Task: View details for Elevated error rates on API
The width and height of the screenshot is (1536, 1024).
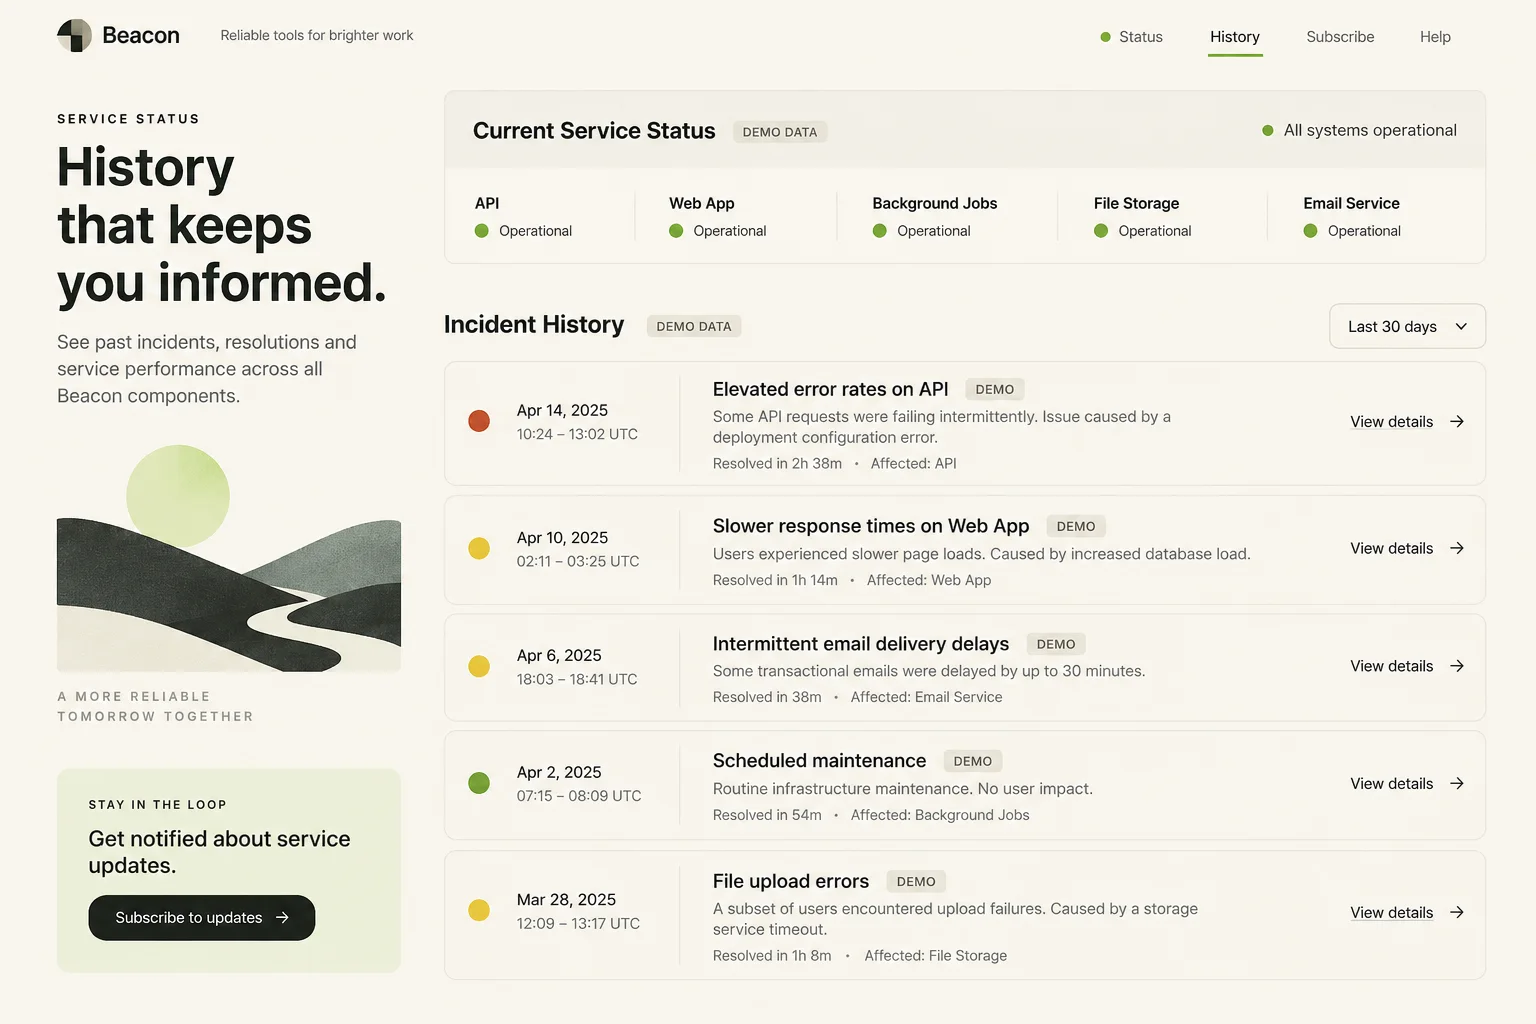Action: pos(1392,422)
